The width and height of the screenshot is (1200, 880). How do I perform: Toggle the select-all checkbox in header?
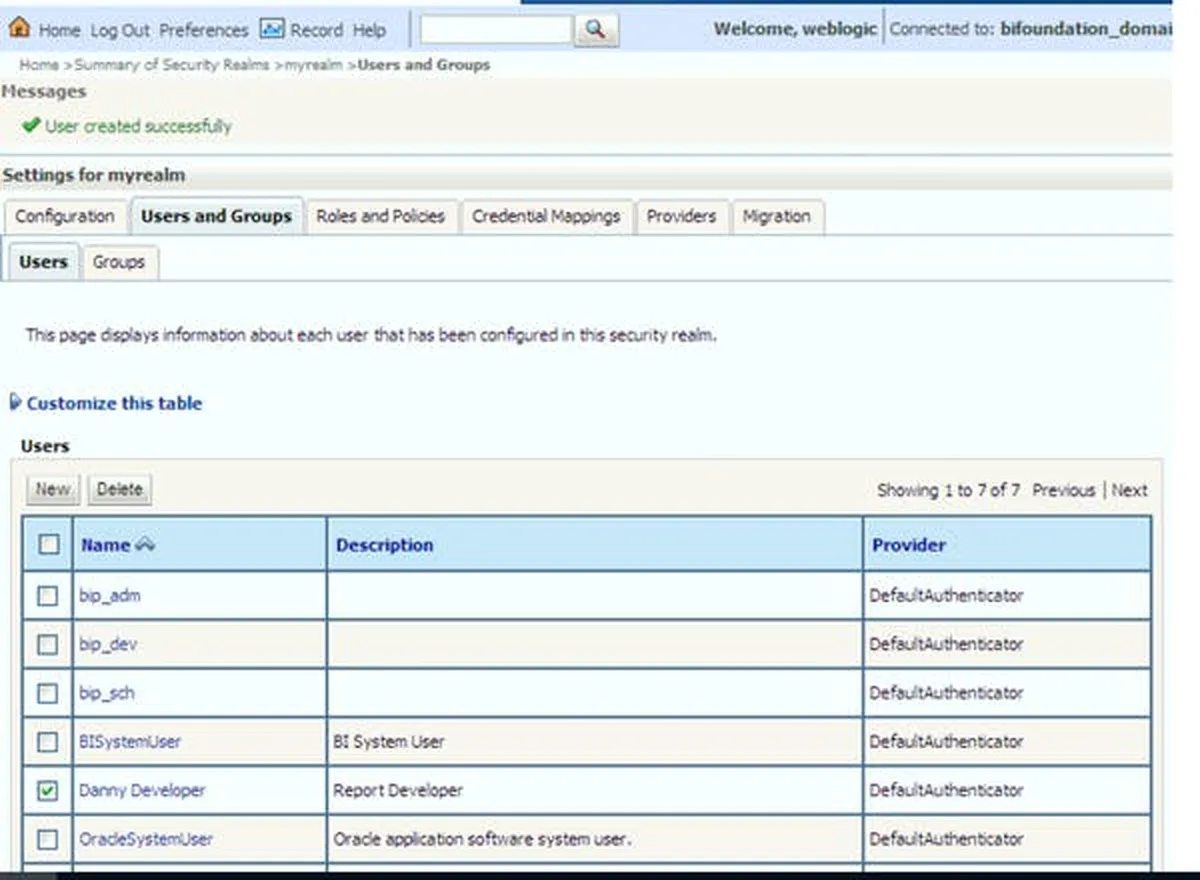tap(48, 545)
